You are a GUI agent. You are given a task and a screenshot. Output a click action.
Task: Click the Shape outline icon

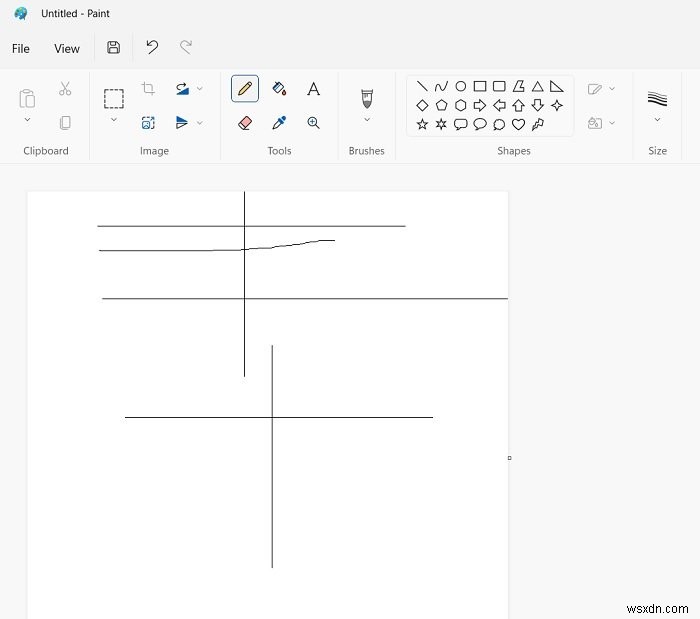click(x=595, y=89)
